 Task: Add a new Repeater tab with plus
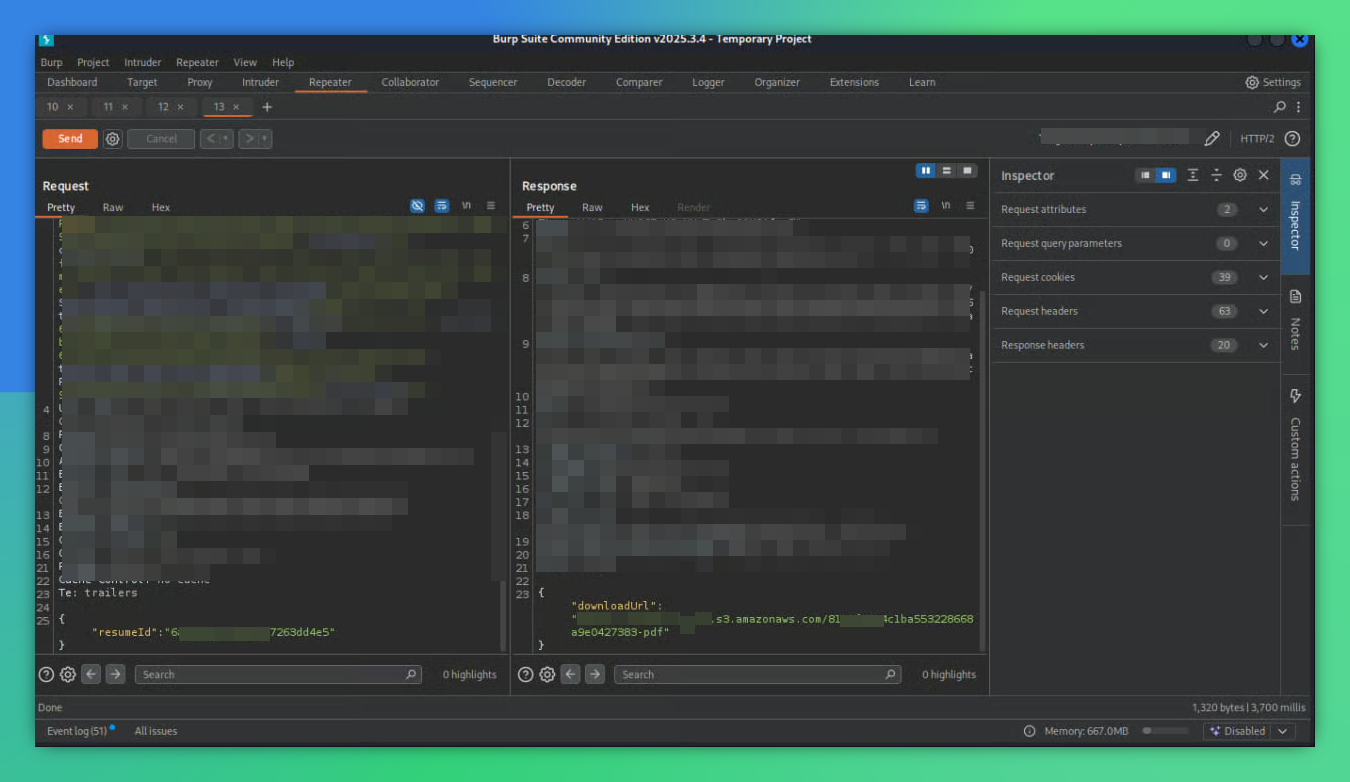pyautogui.click(x=267, y=107)
